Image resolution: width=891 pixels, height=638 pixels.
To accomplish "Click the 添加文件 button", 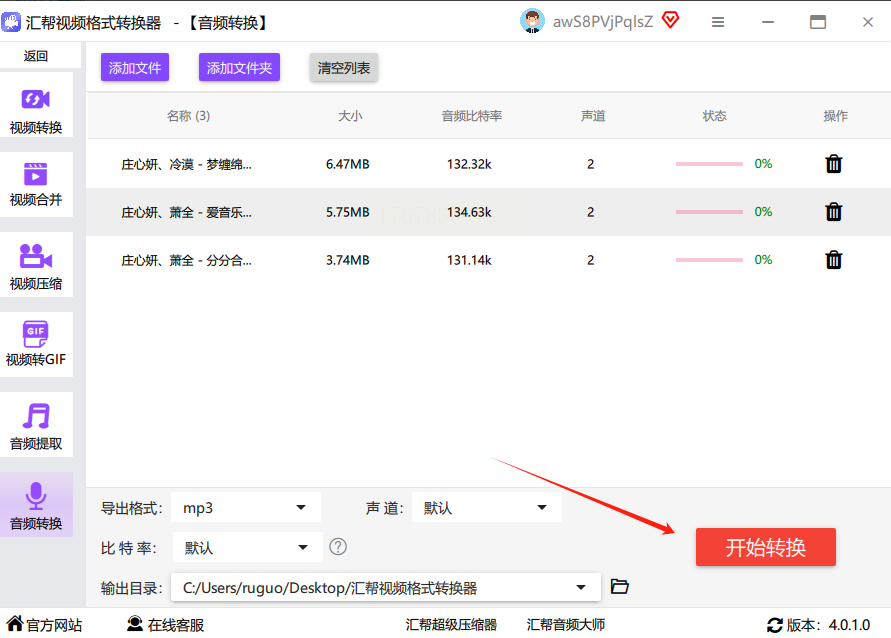I will 135,68.
